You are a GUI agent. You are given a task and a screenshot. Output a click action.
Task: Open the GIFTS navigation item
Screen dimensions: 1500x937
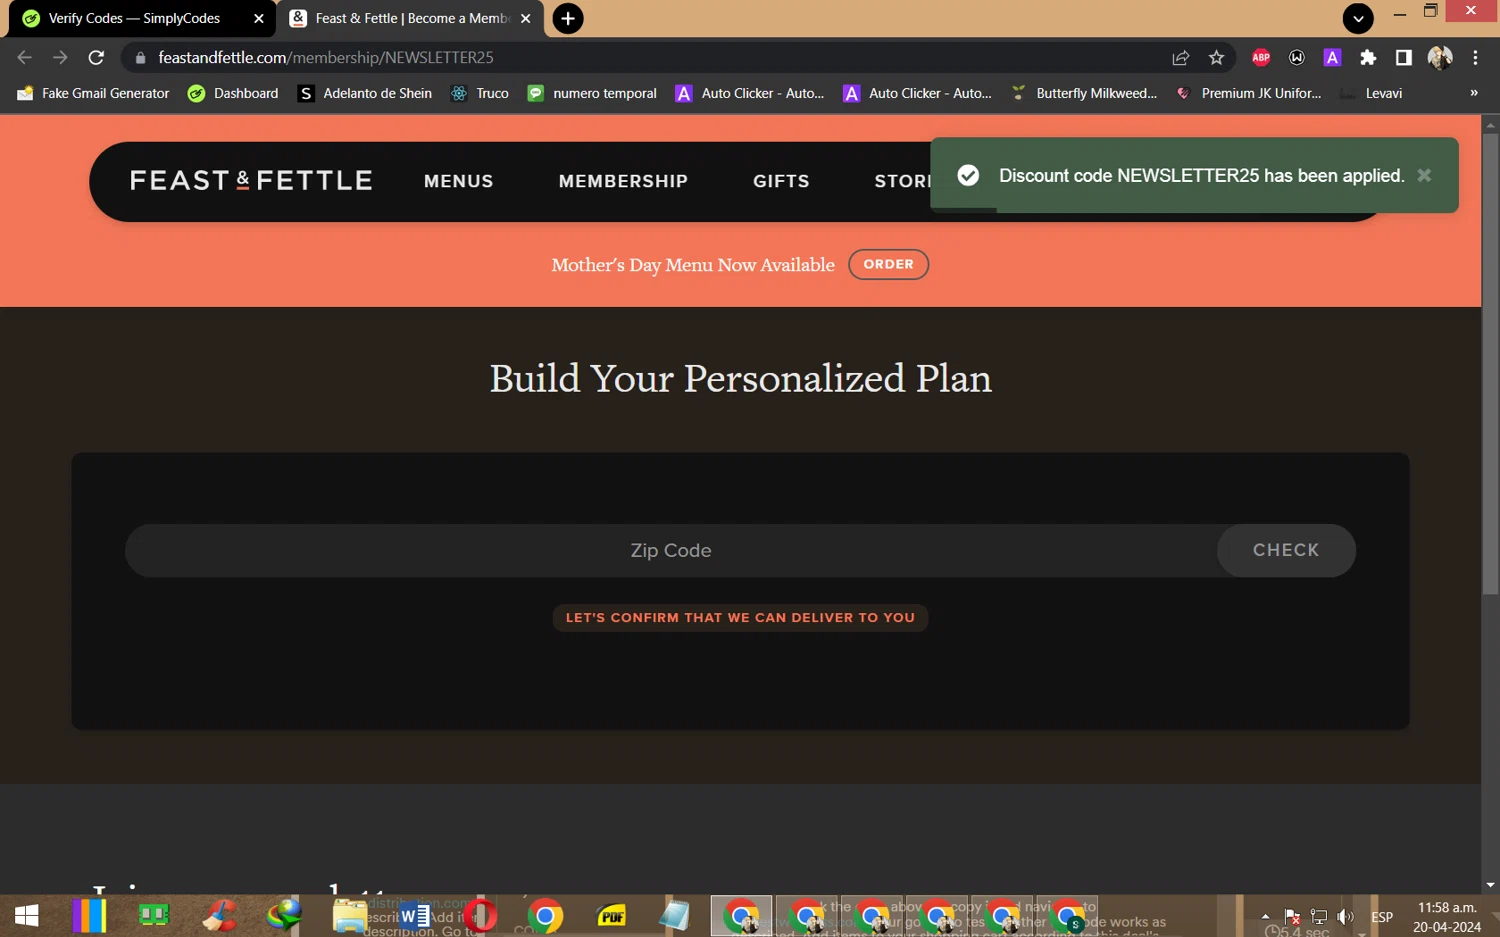pyautogui.click(x=781, y=181)
